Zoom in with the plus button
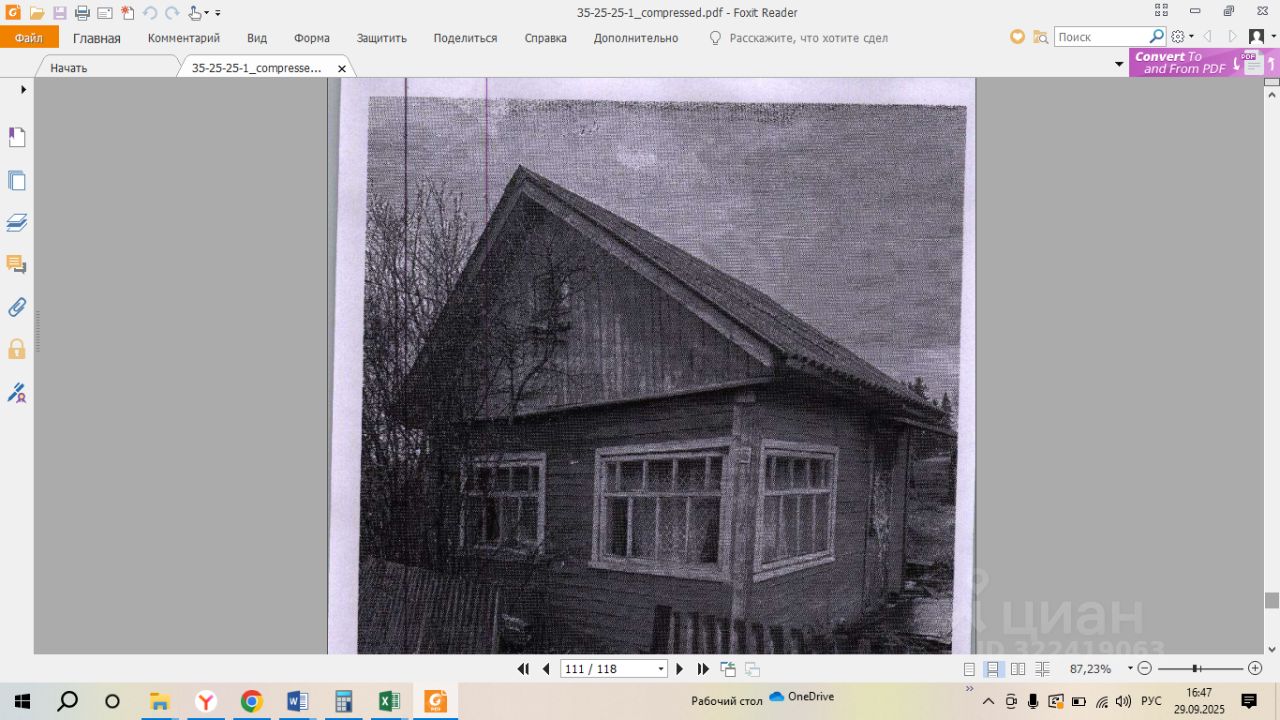 [1255, 668]
